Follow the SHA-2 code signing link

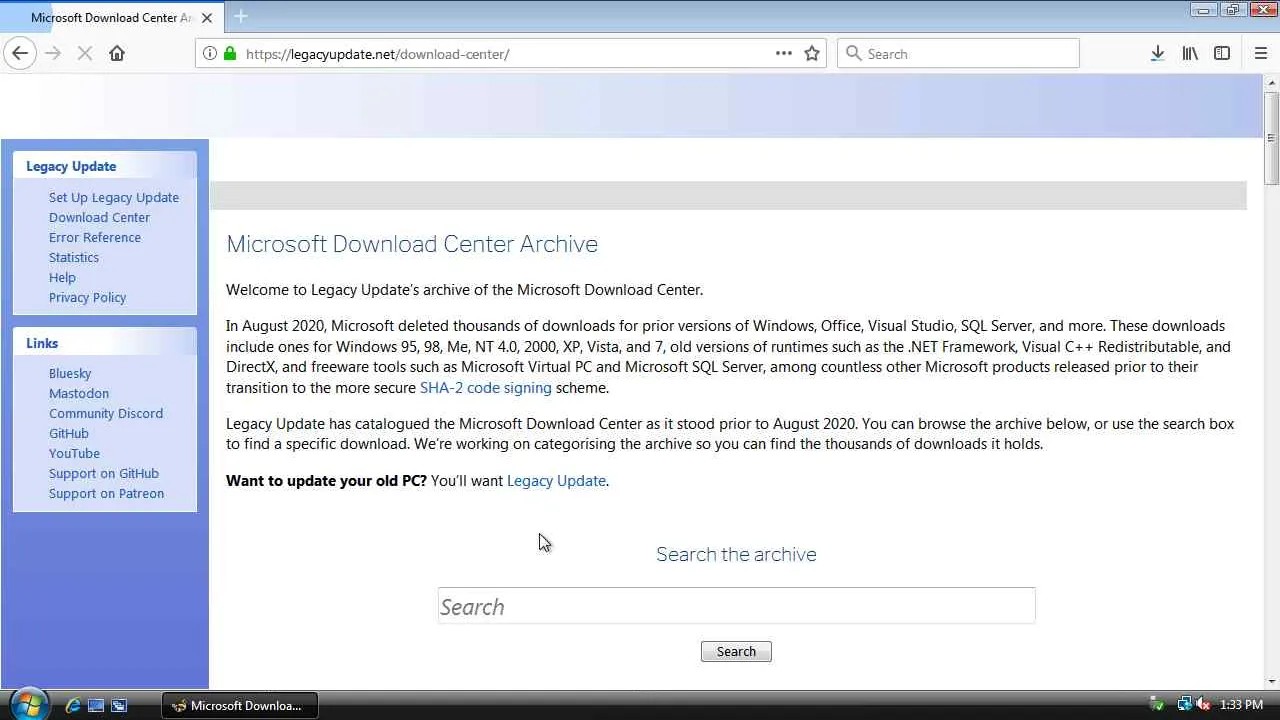pyautogui.click(x=486, y=388)
